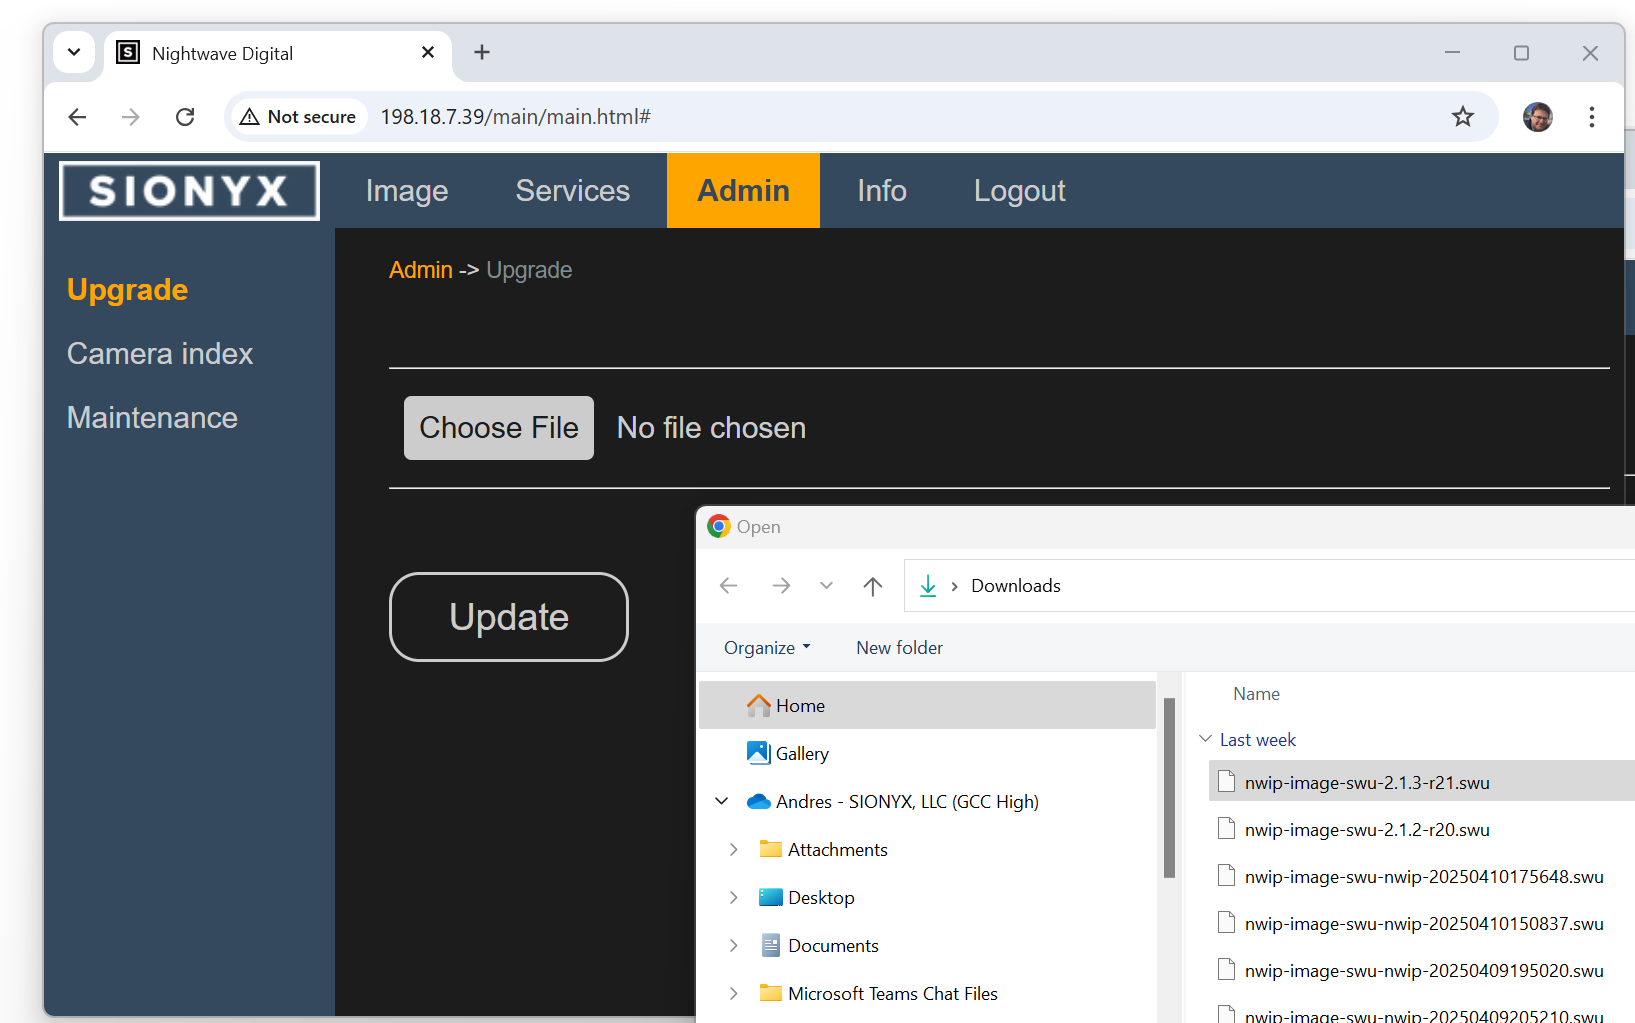Open Chrome three-dot menu
Viewport: 1635px width, 1023px height.
pyautogui.click(x=1591, y=117)
